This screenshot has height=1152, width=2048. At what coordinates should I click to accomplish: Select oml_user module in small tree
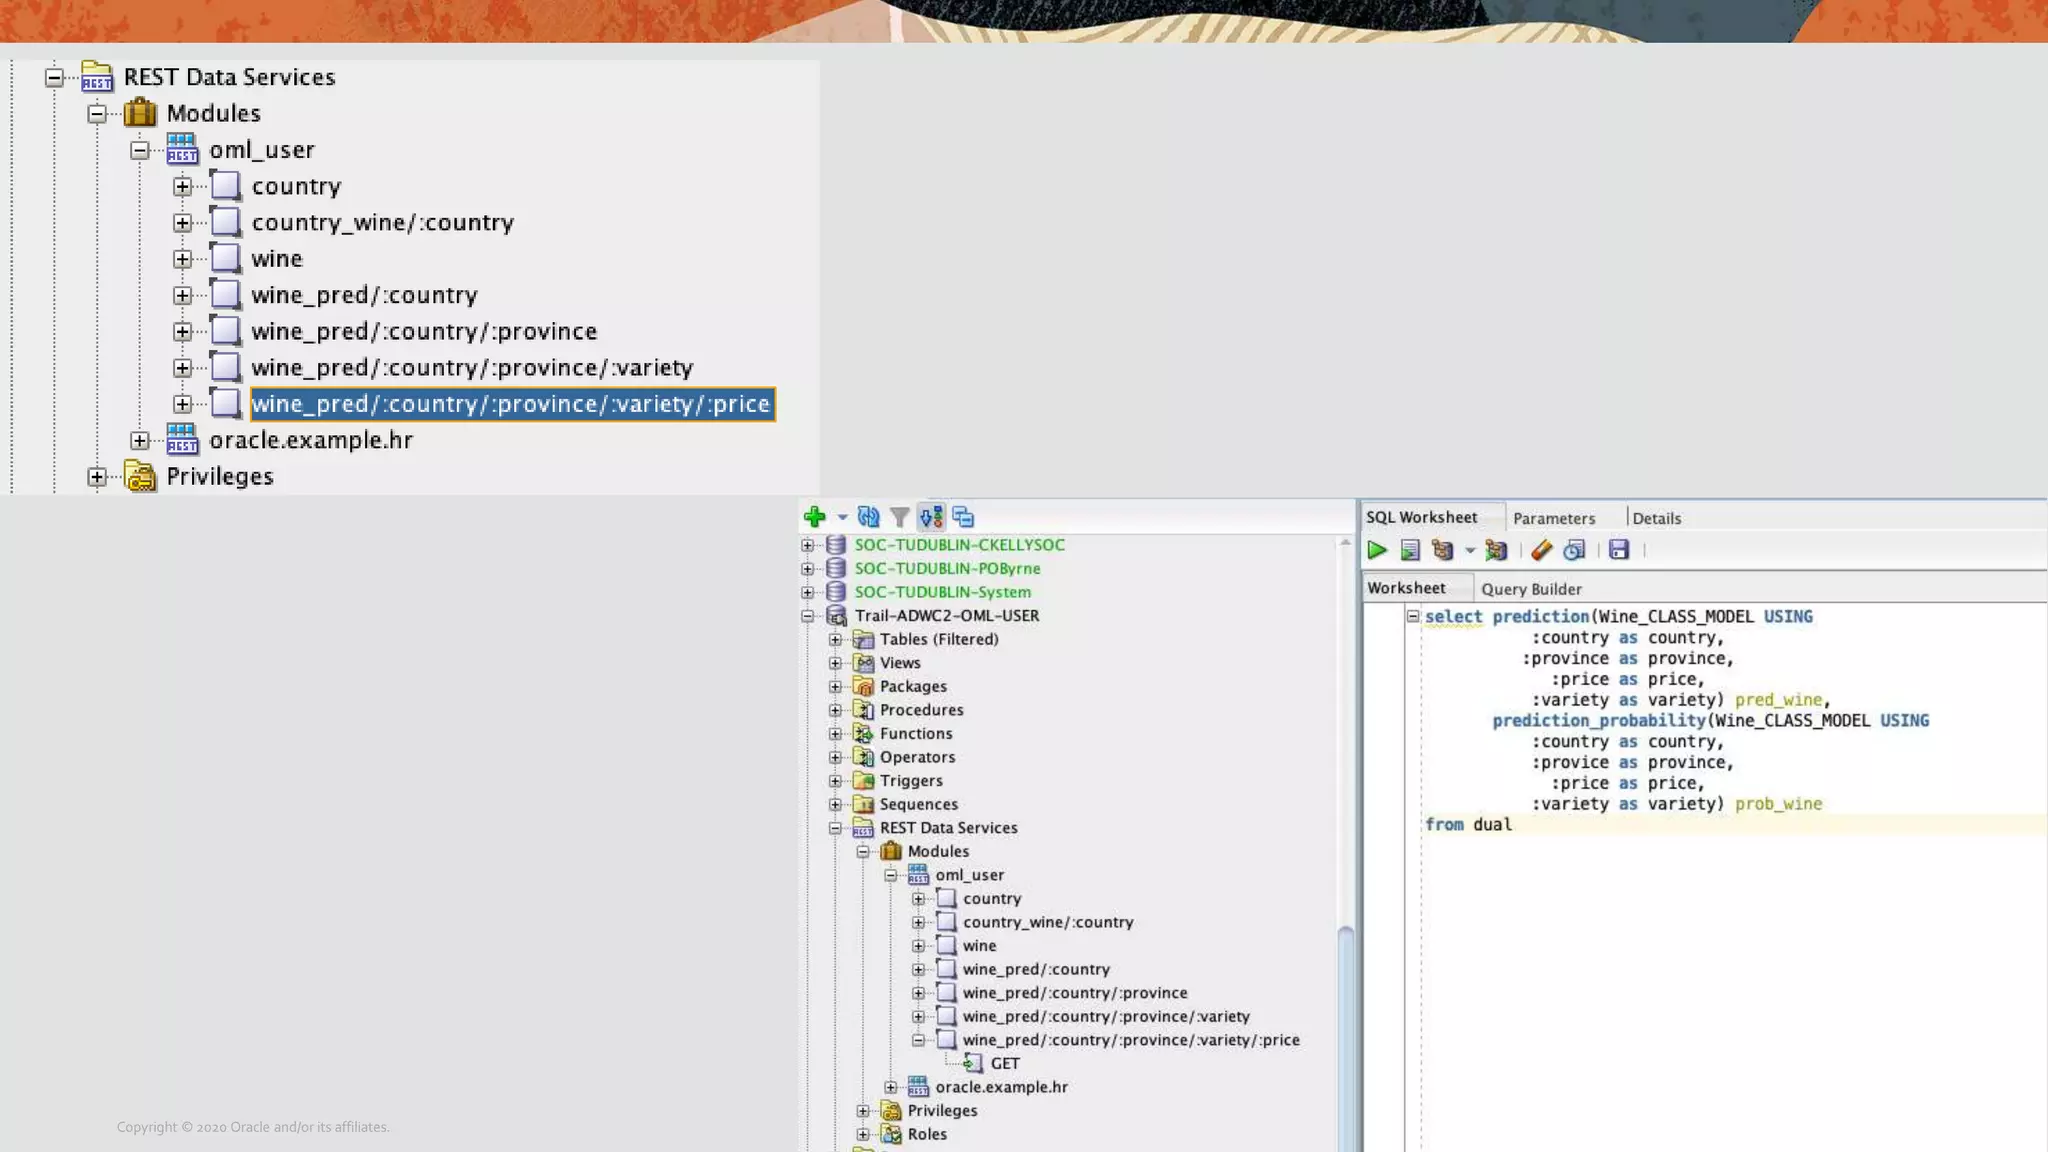(969, 875)
